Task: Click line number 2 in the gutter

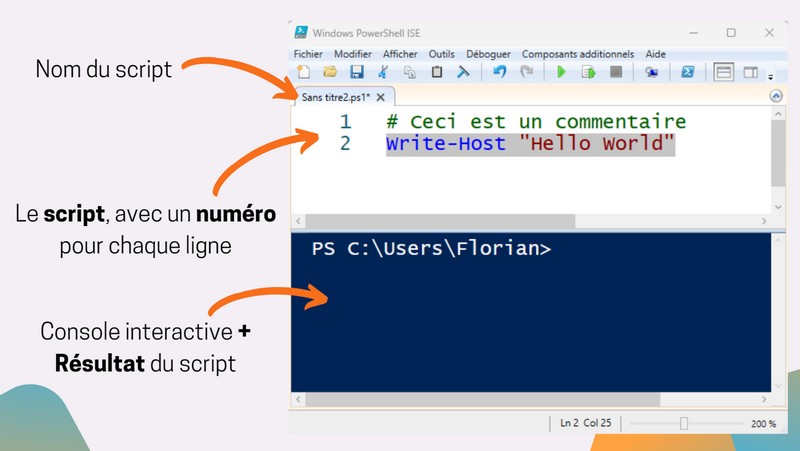Action: 345,143
